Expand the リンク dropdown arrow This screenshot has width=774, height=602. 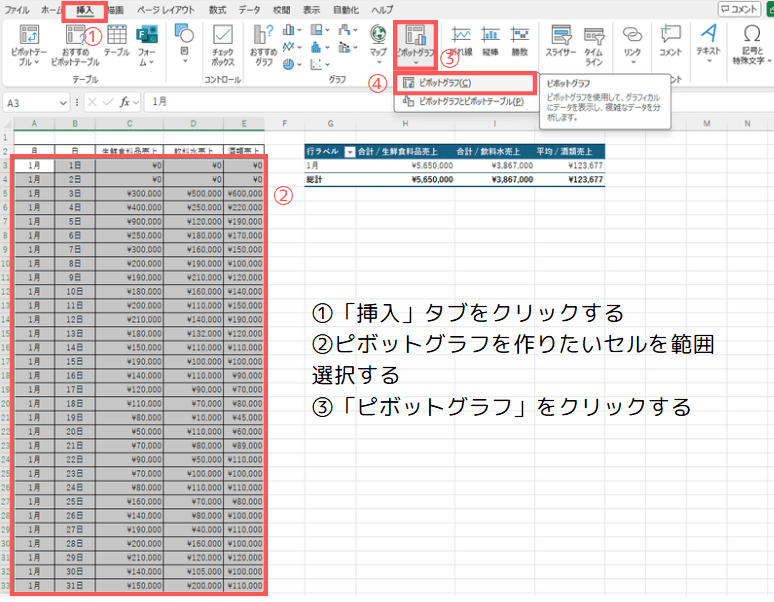click(x=633, y=62)
